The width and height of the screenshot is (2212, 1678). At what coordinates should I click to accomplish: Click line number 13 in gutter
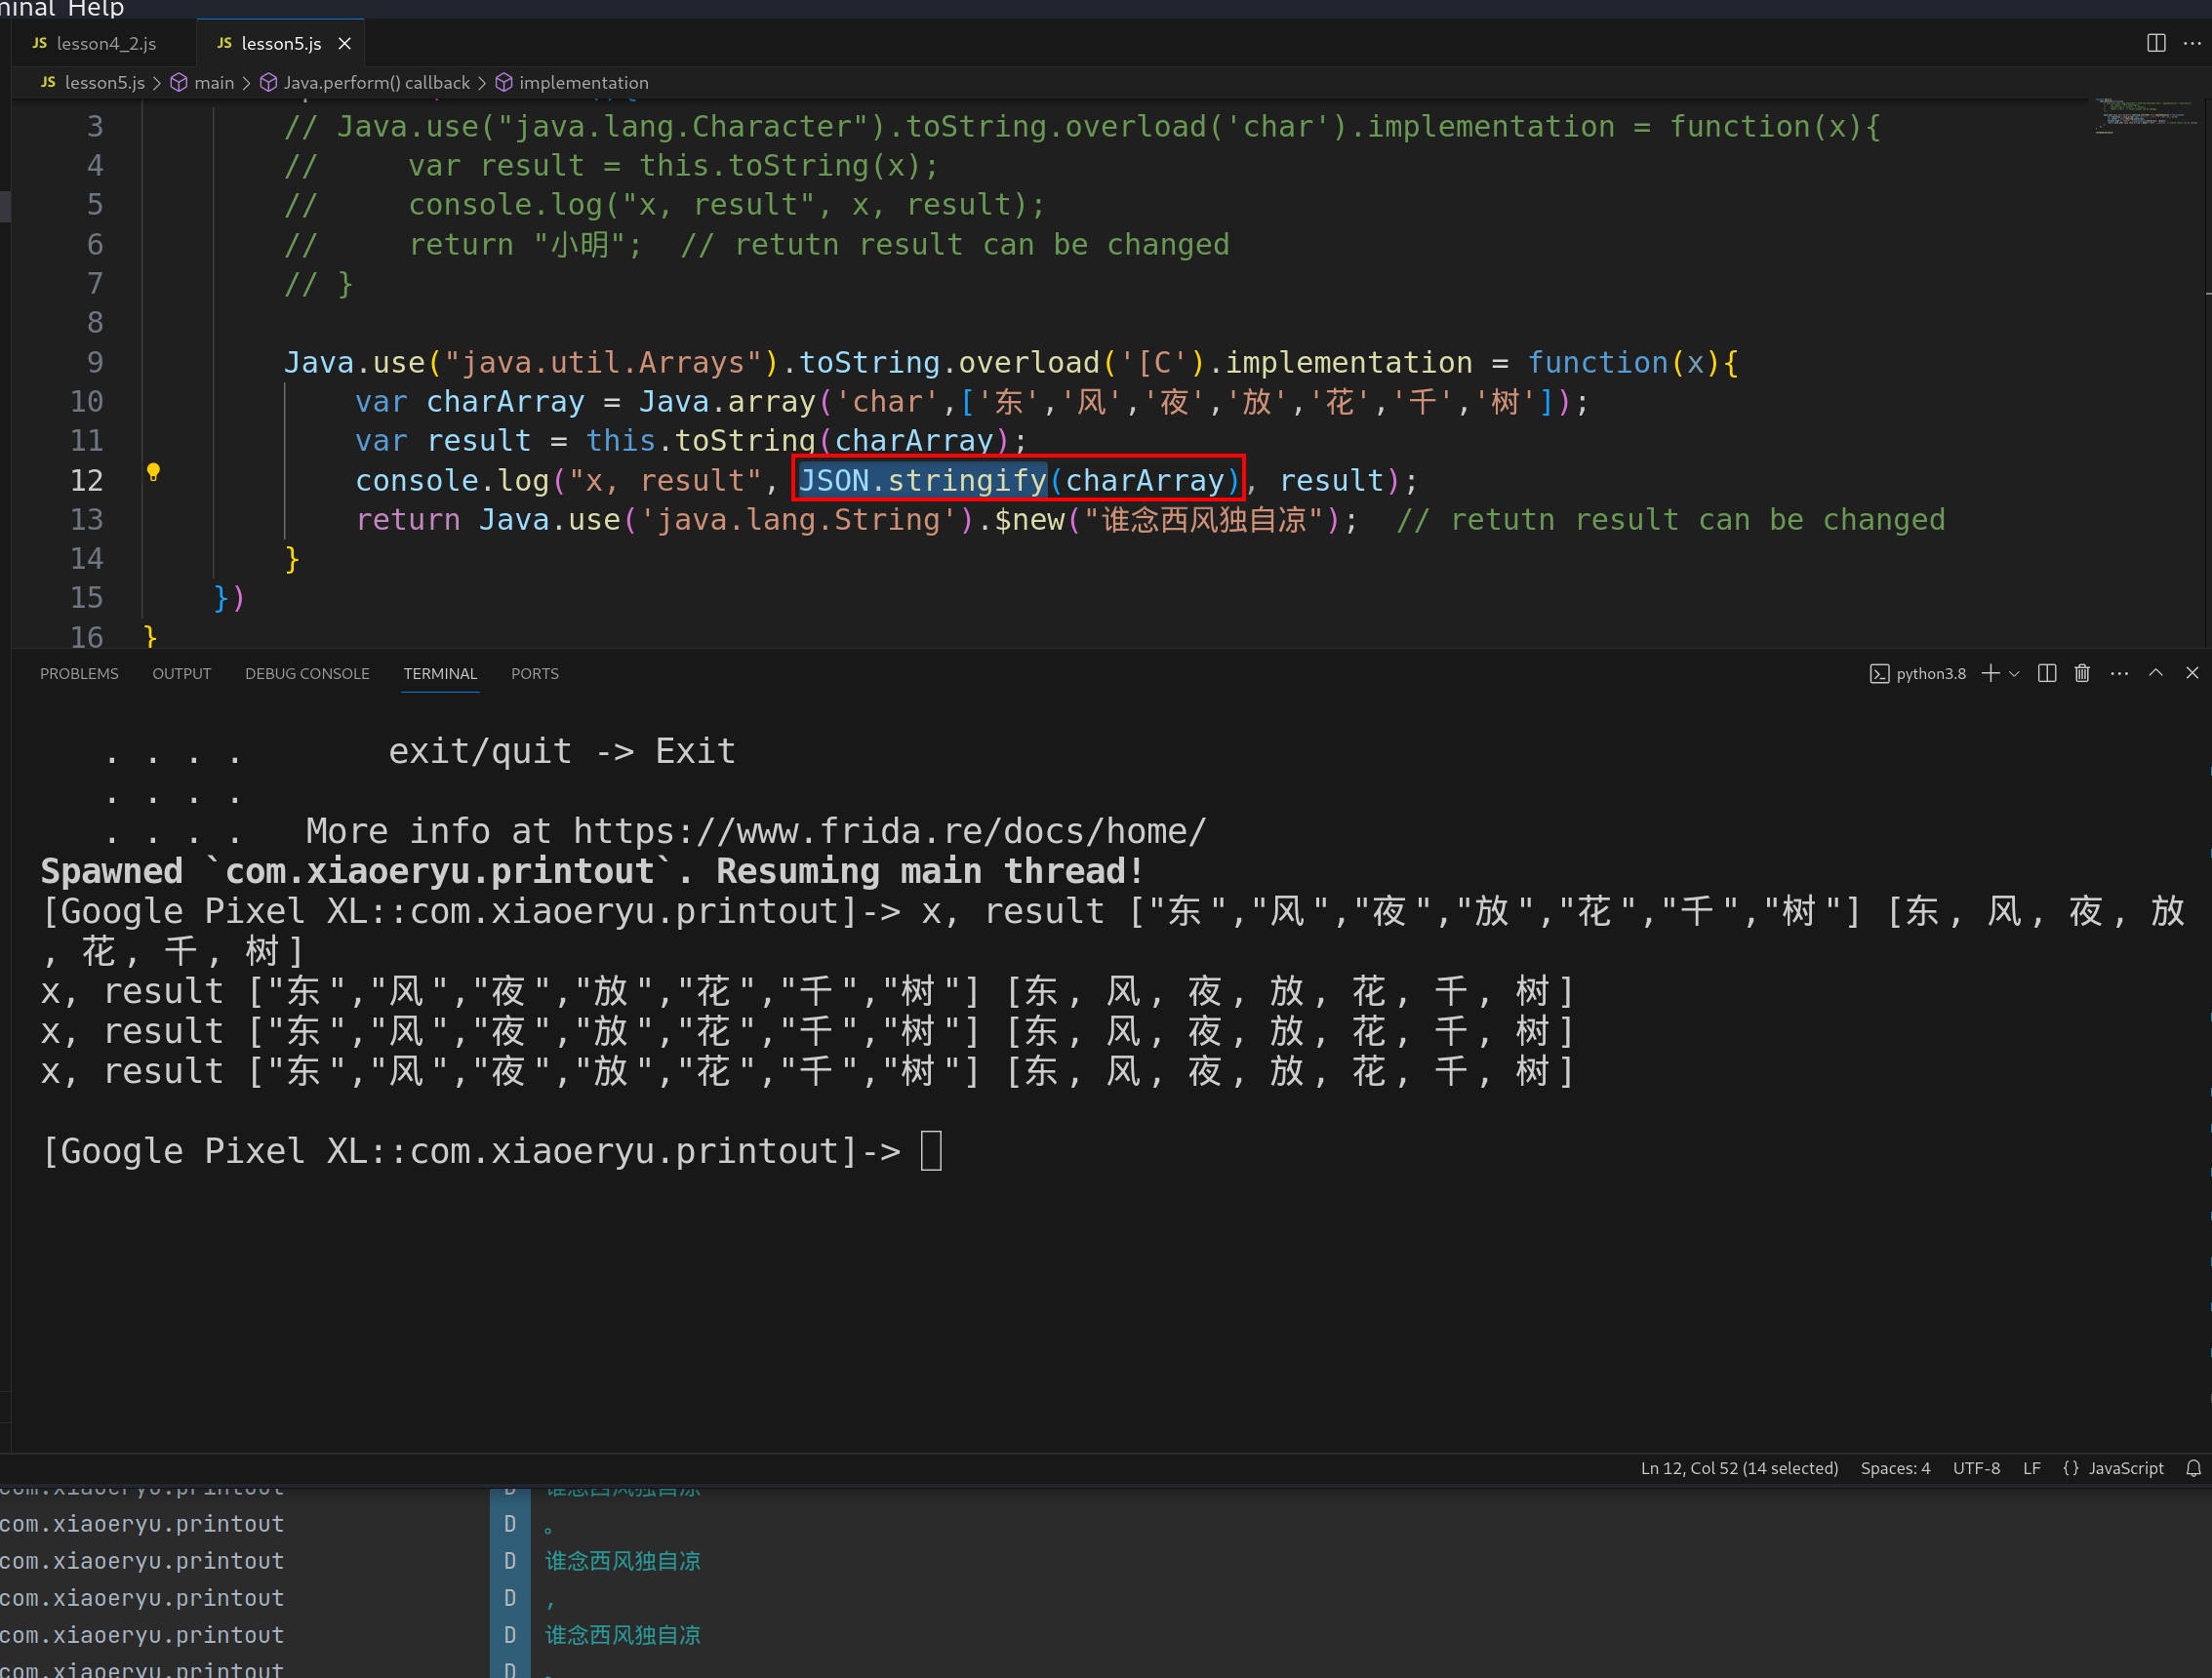pos(86,519)
